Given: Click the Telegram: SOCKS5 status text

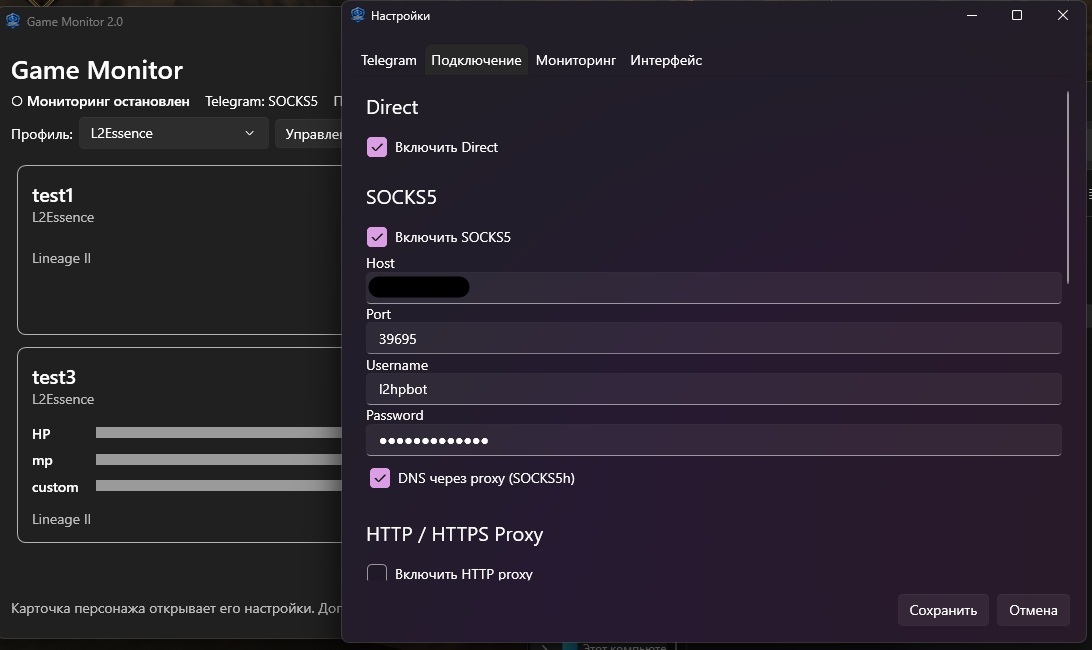Looking at the screenshot, I should click(x=261, y=101).
